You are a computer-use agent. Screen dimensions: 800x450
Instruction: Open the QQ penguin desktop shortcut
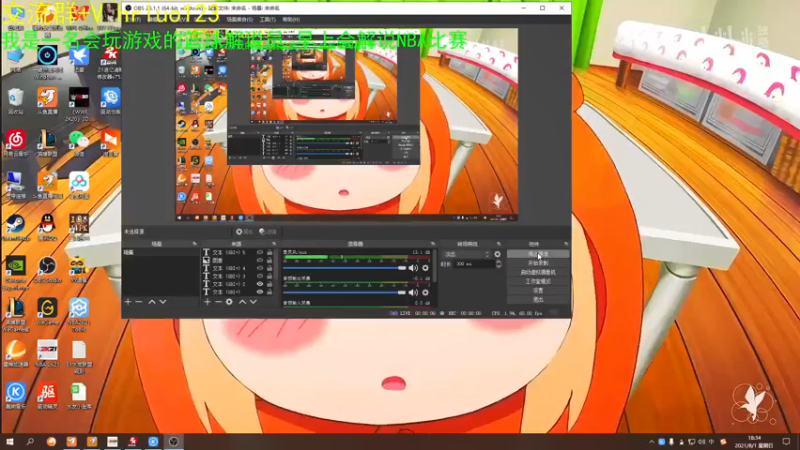[x=47, y=228]
